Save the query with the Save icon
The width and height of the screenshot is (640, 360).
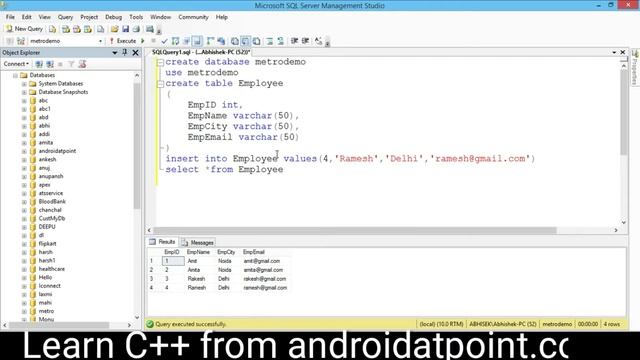[x=125, y=29]
